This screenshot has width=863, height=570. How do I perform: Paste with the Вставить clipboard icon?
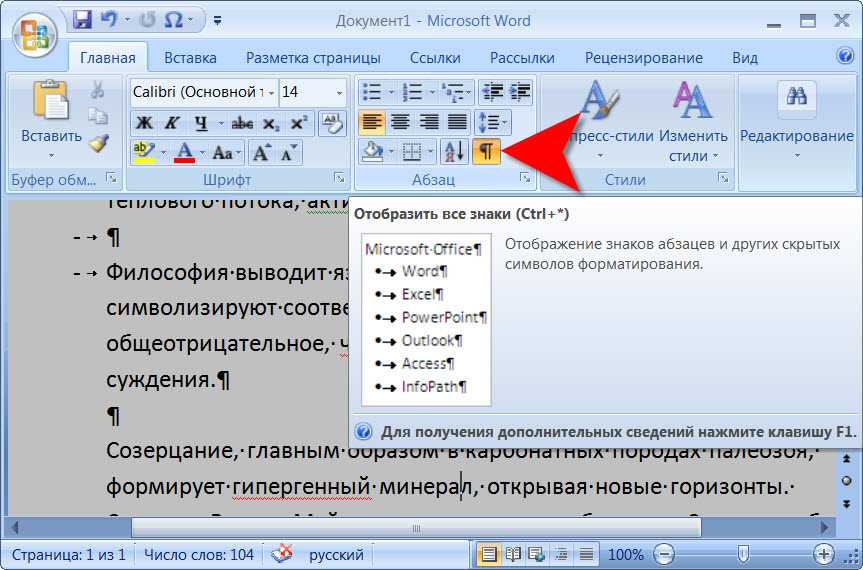coord(51,100)
